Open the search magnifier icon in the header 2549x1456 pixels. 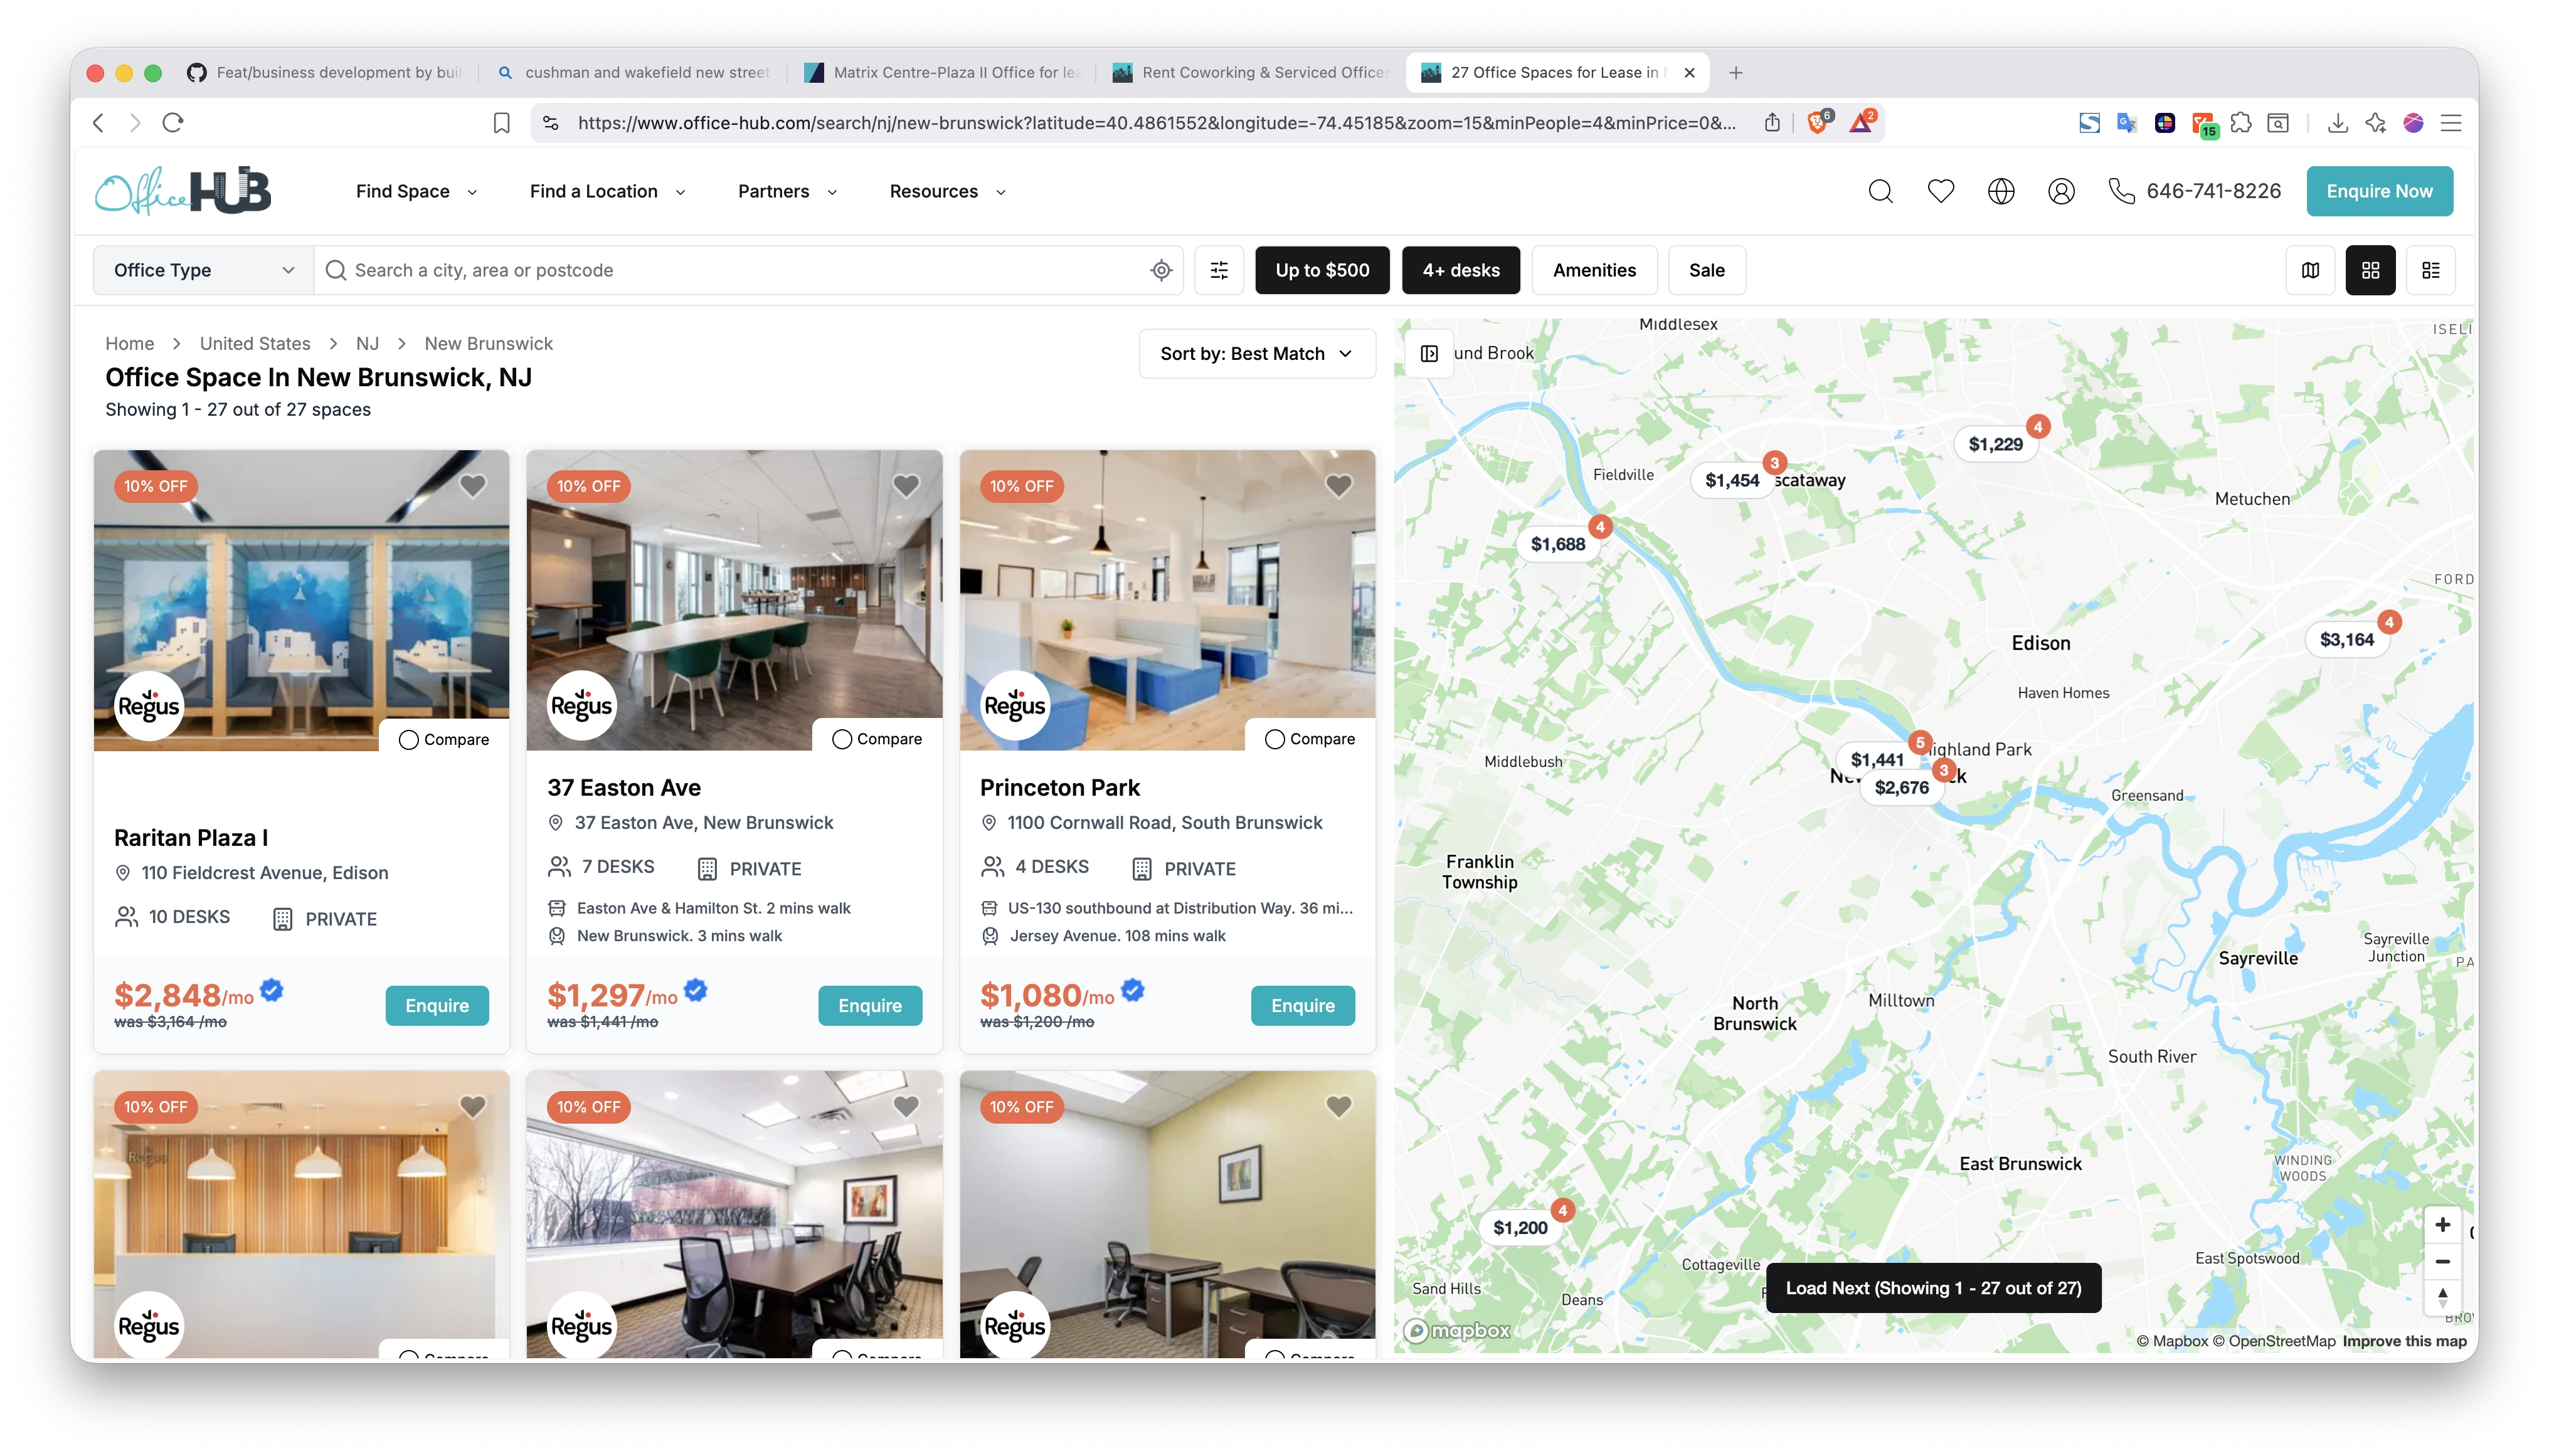(1880, 191)
